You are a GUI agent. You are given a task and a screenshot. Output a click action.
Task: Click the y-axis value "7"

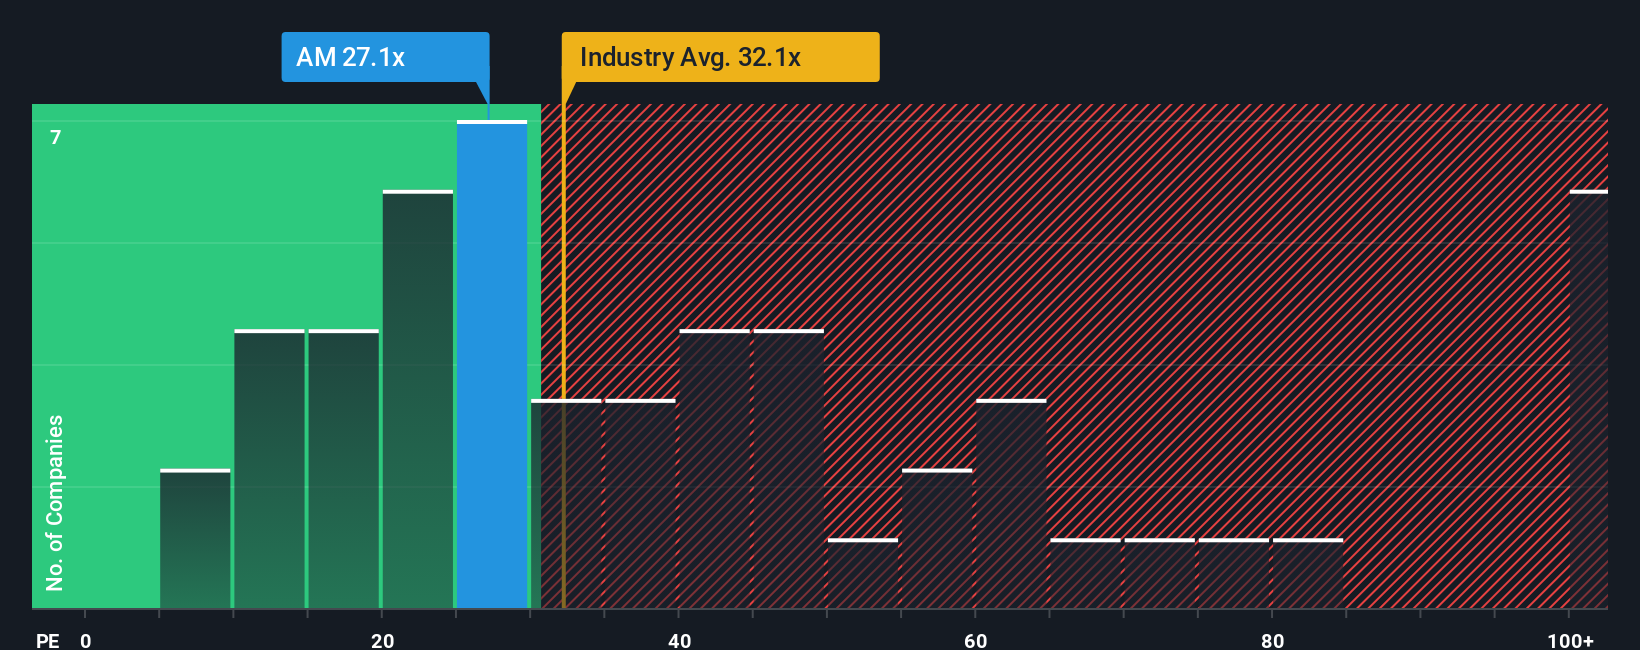[x=56, y=137]
